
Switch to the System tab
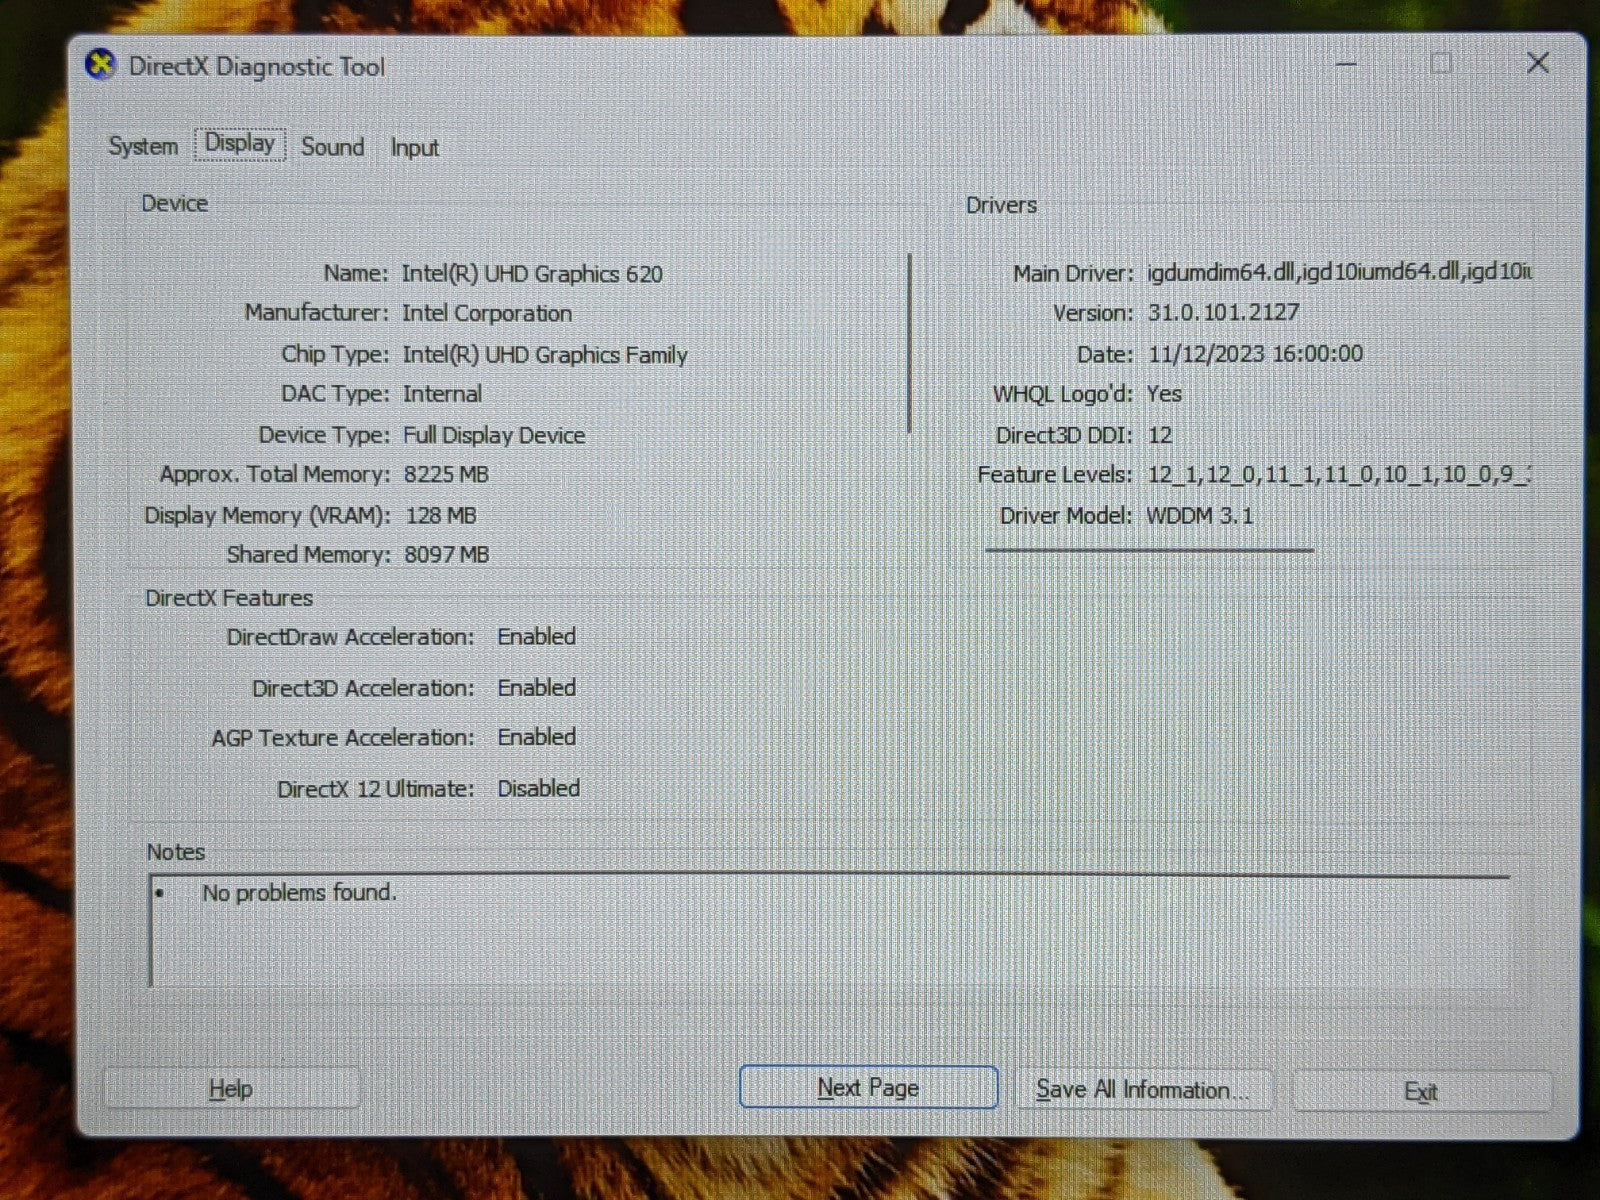click(x=143, y=146)
